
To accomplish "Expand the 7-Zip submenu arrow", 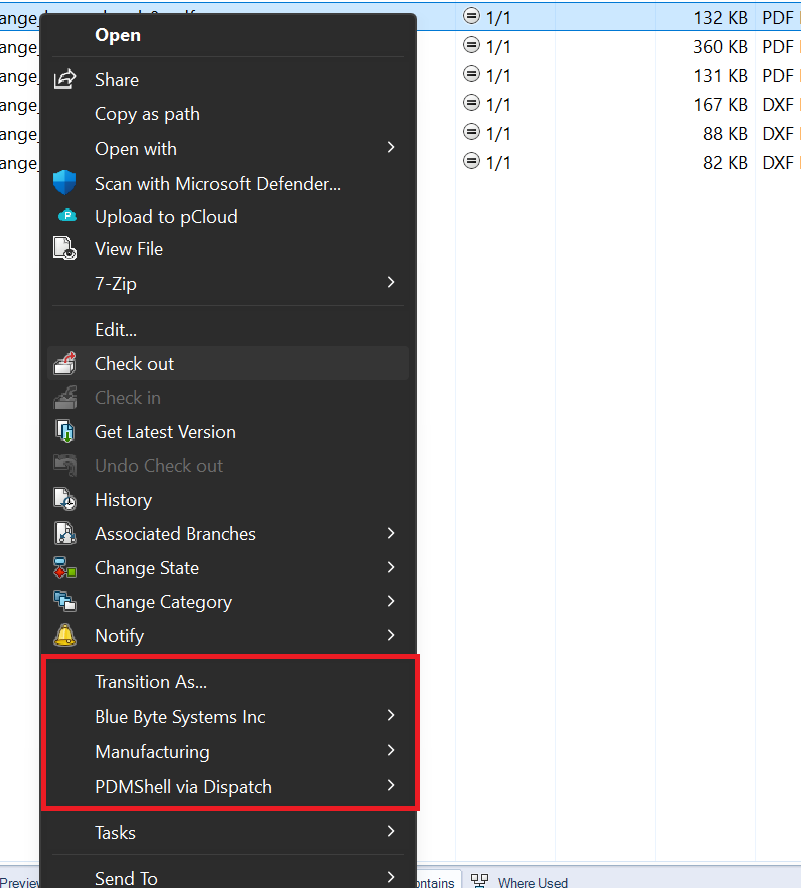I will [x=391, y=283].
